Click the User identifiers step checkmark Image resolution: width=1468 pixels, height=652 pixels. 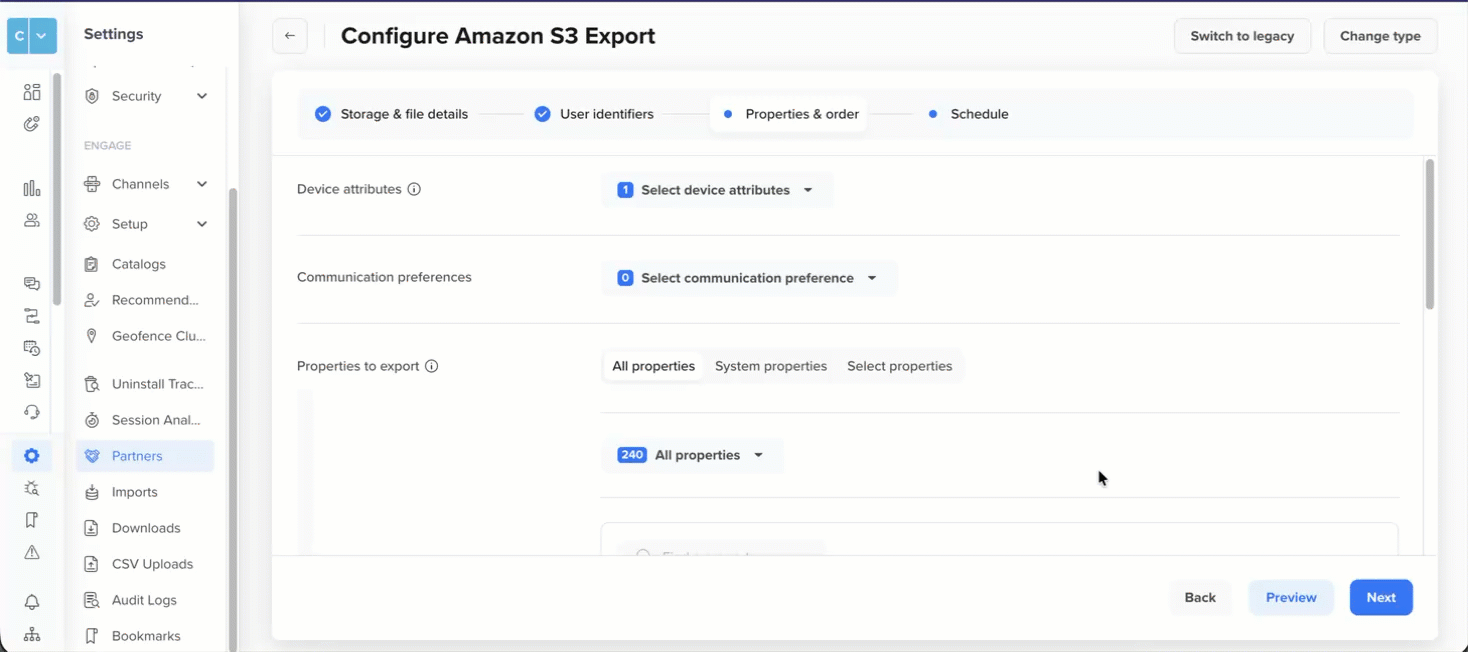[x=542, y=114]
